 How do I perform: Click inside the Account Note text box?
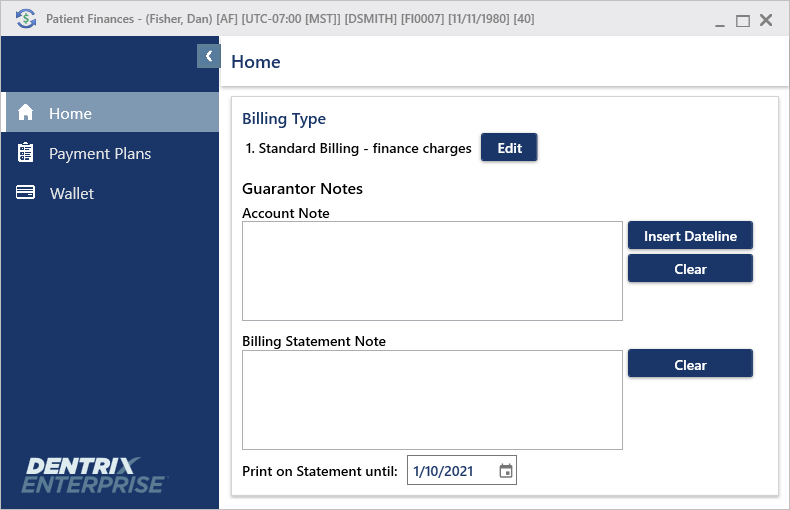click(432, 271)
